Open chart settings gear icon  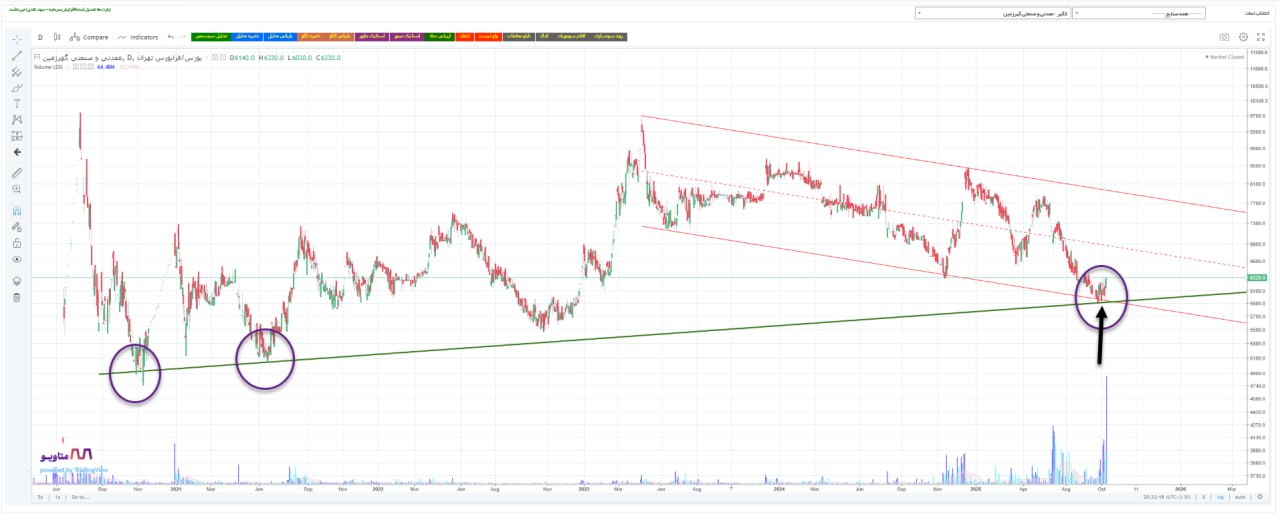point(1243,37)
